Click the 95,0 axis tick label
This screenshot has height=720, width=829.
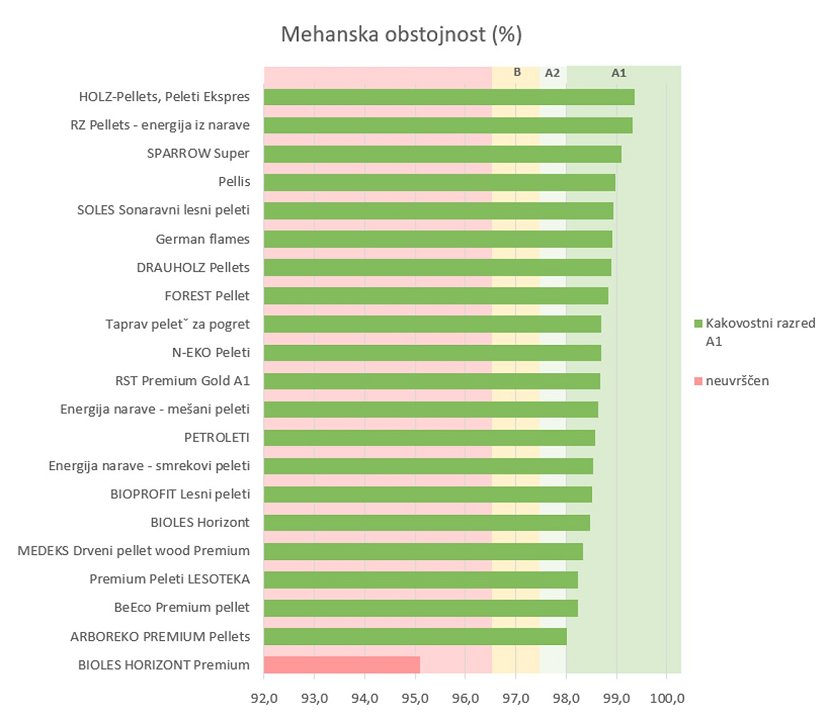pos(415,697)
